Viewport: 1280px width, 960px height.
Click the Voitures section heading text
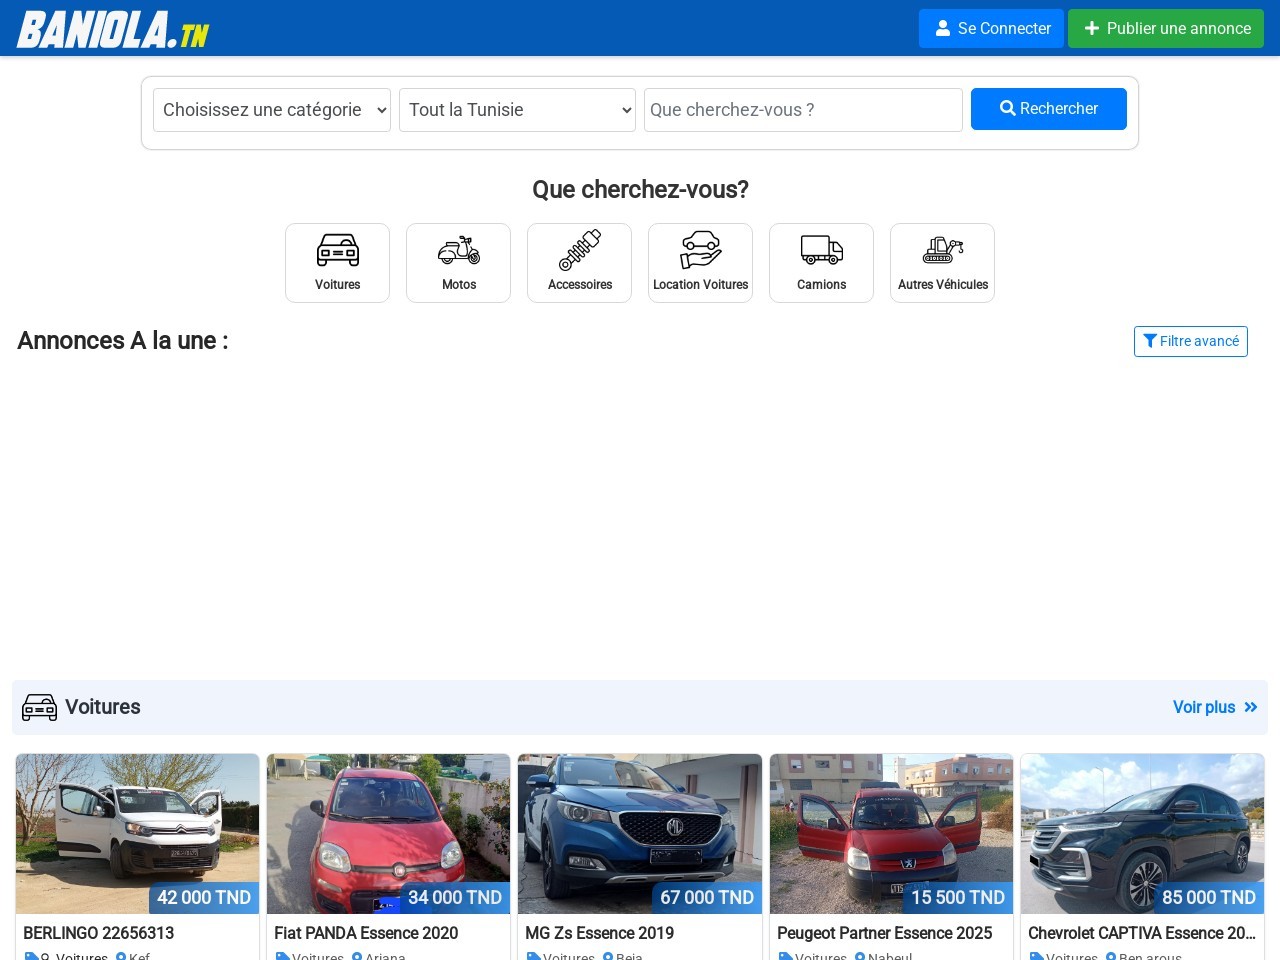point(102,707)
